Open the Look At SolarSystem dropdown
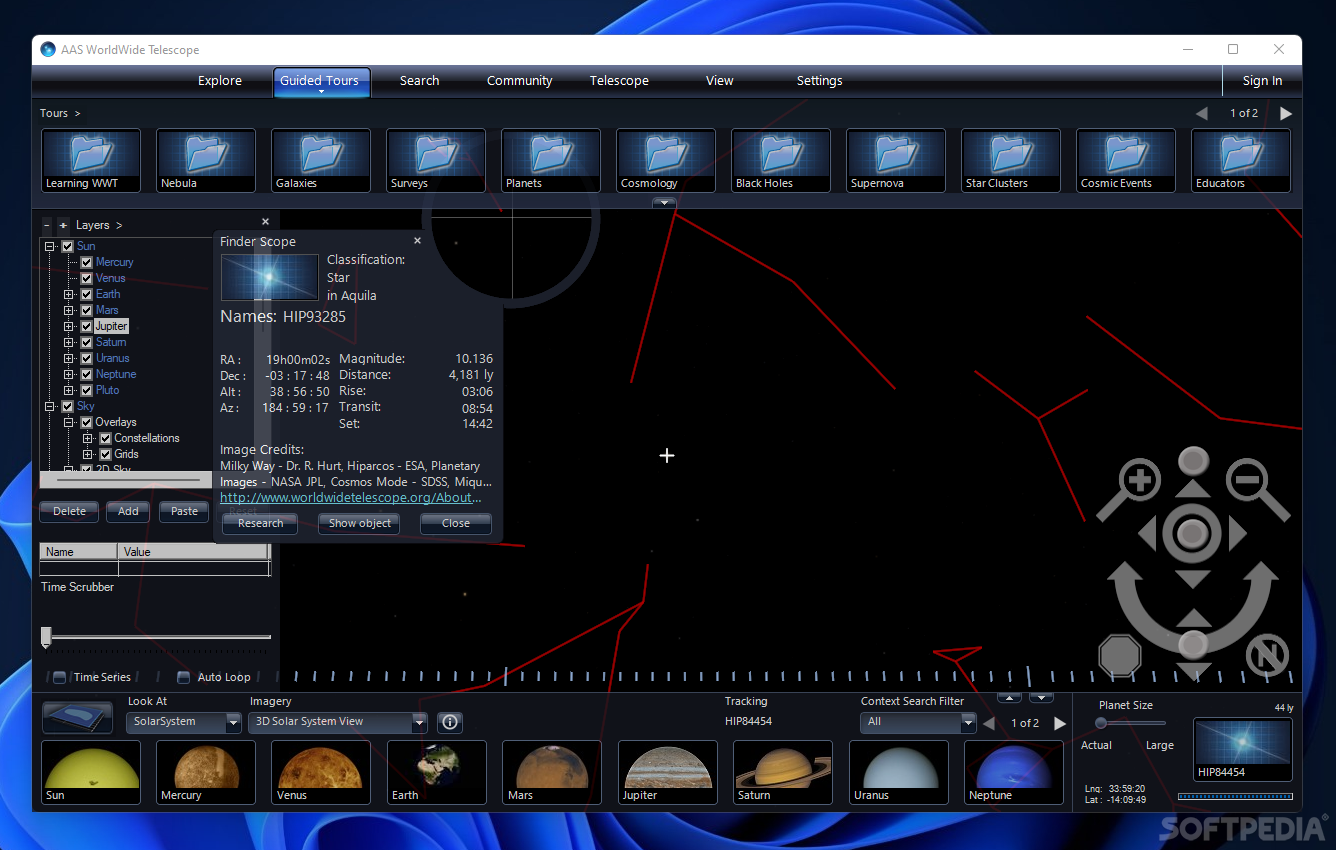 point(184,722)
